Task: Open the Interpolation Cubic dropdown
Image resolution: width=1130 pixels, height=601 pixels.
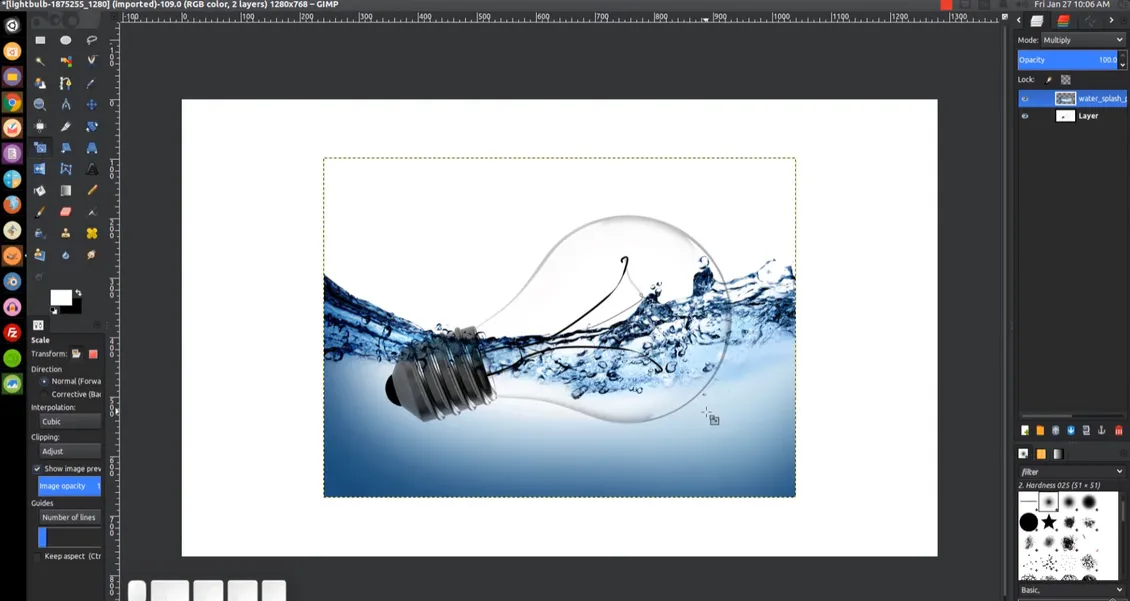Action: [70, 422]
